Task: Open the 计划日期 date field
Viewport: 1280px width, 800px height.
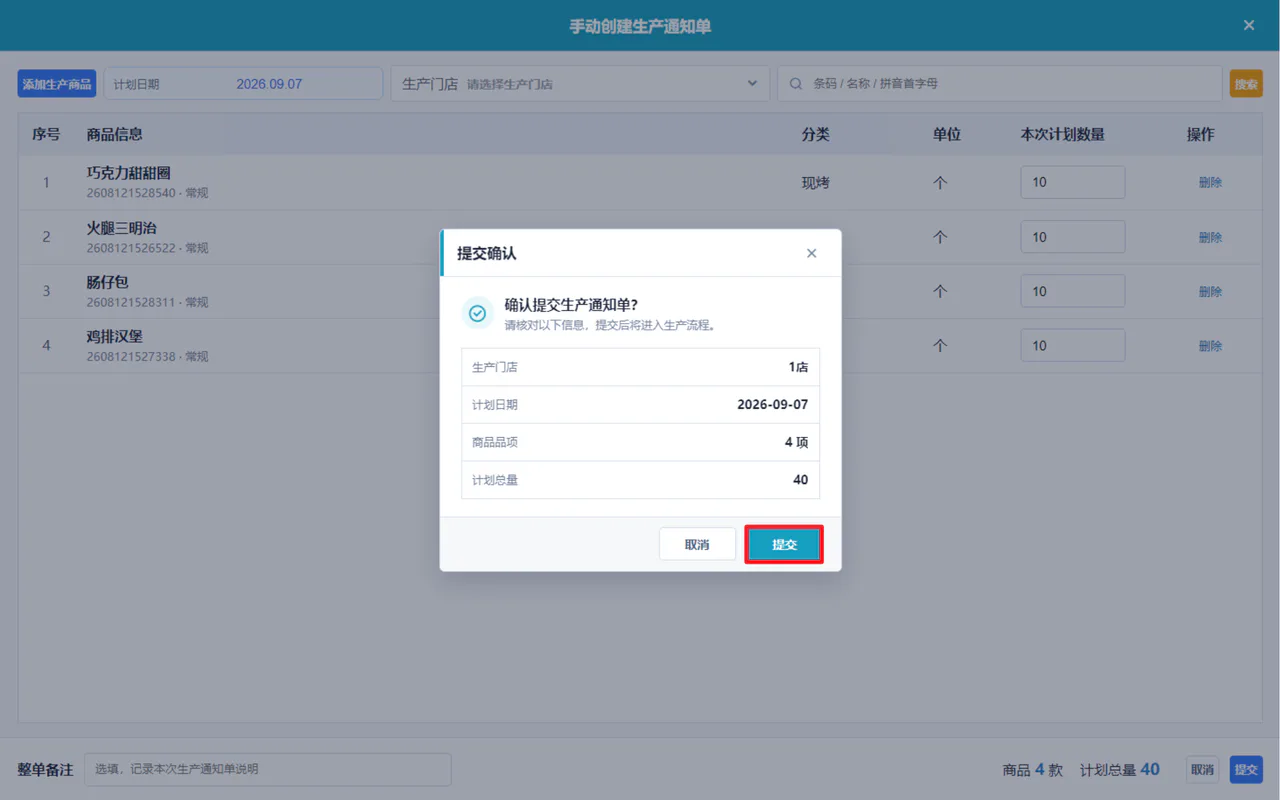Action: [243, 84]
